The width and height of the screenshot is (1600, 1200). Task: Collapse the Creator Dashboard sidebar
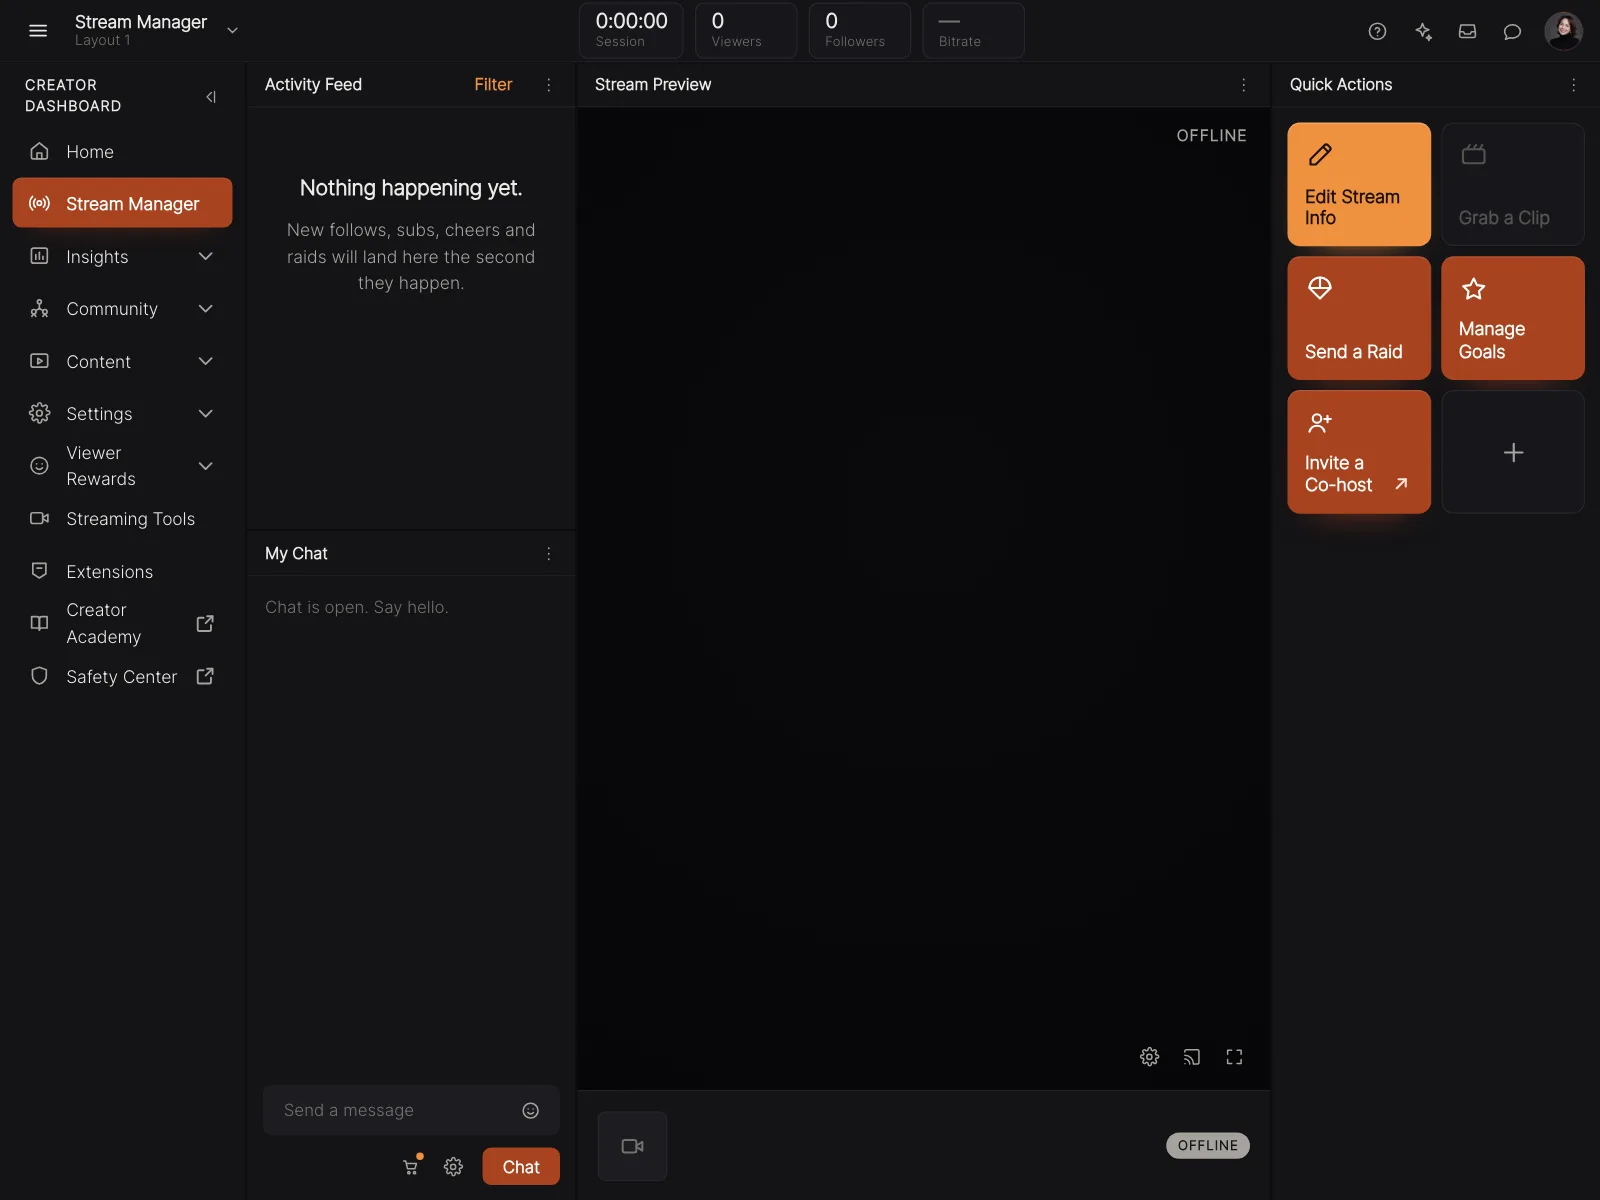(210, 97)
